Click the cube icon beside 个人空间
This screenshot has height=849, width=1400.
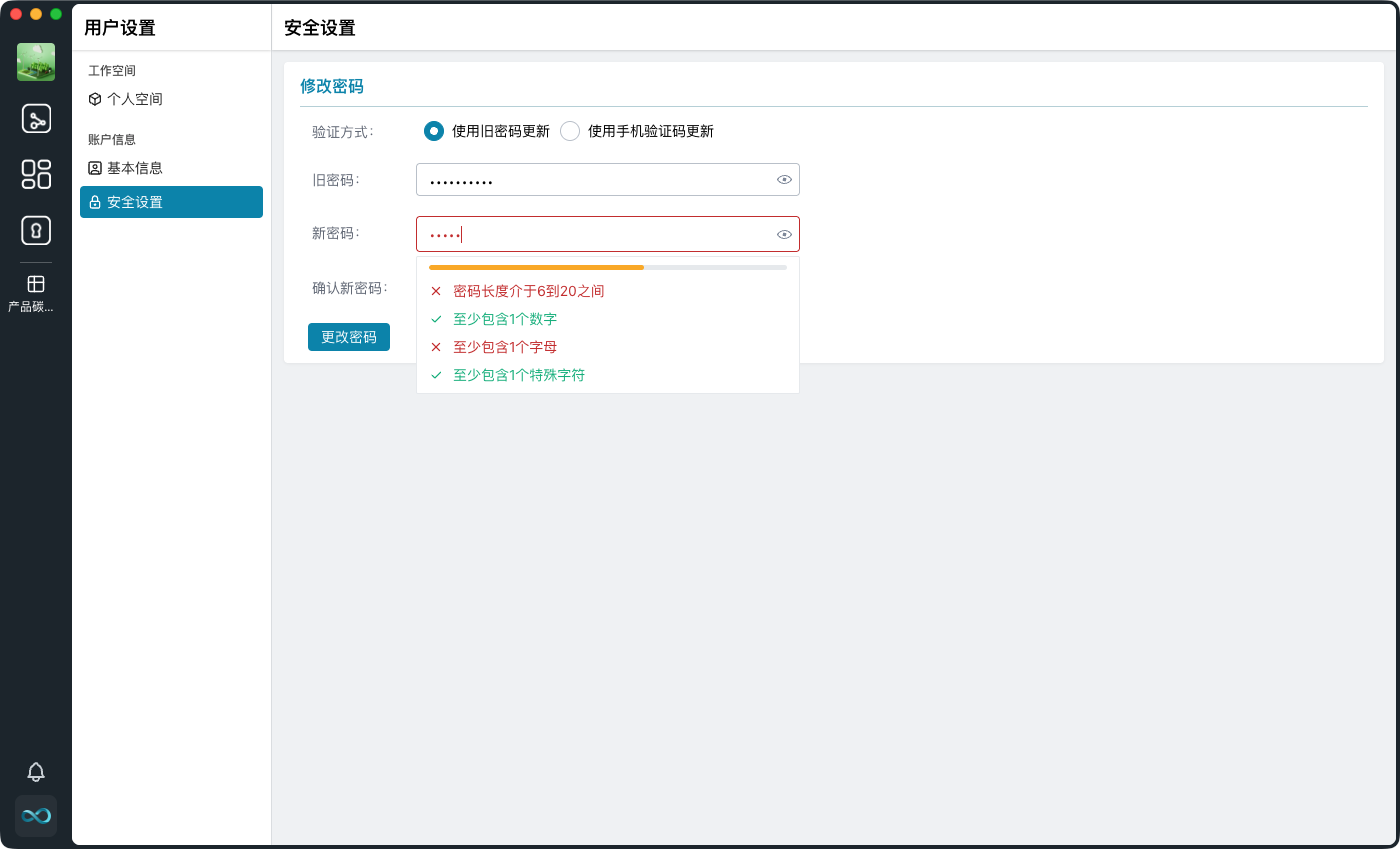point(95,100)
